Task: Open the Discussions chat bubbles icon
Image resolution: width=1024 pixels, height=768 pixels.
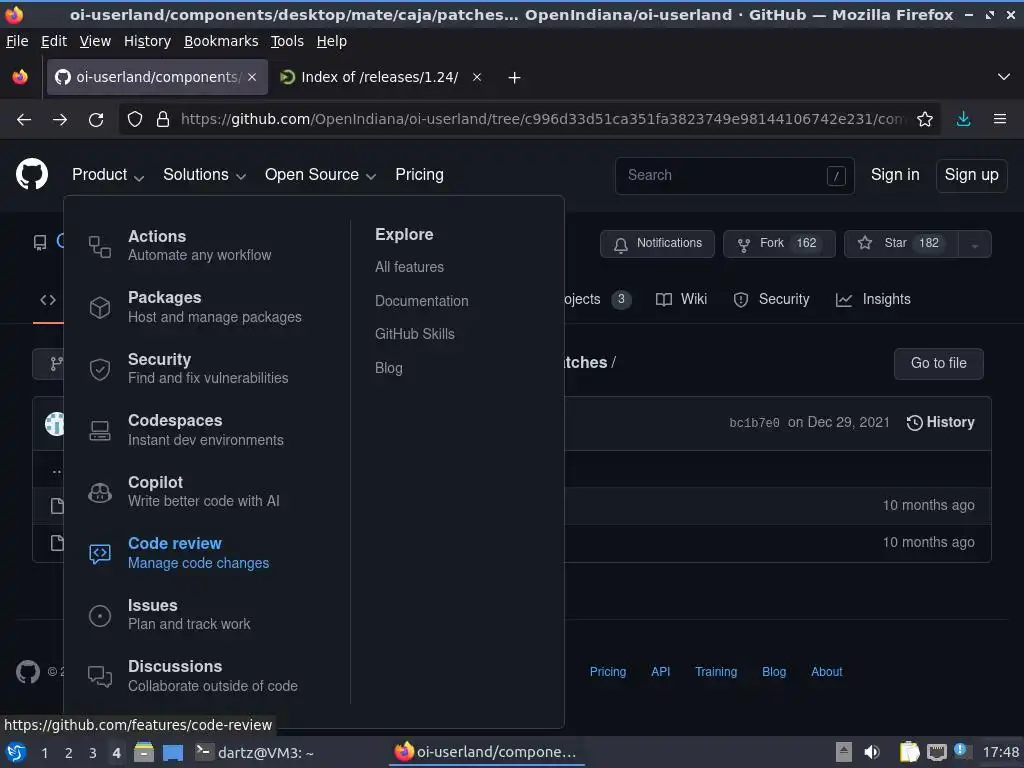Action: (x=100, y=677)
